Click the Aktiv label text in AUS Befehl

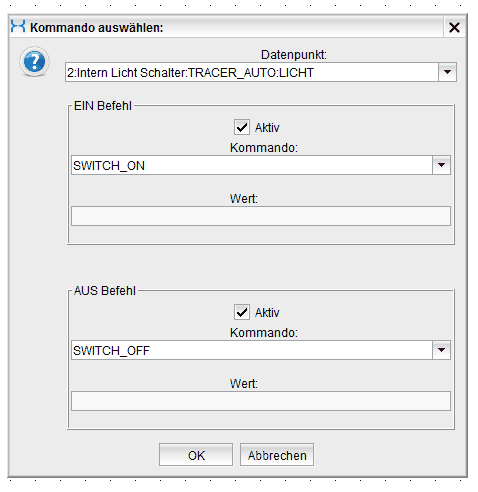coord(267,313)
